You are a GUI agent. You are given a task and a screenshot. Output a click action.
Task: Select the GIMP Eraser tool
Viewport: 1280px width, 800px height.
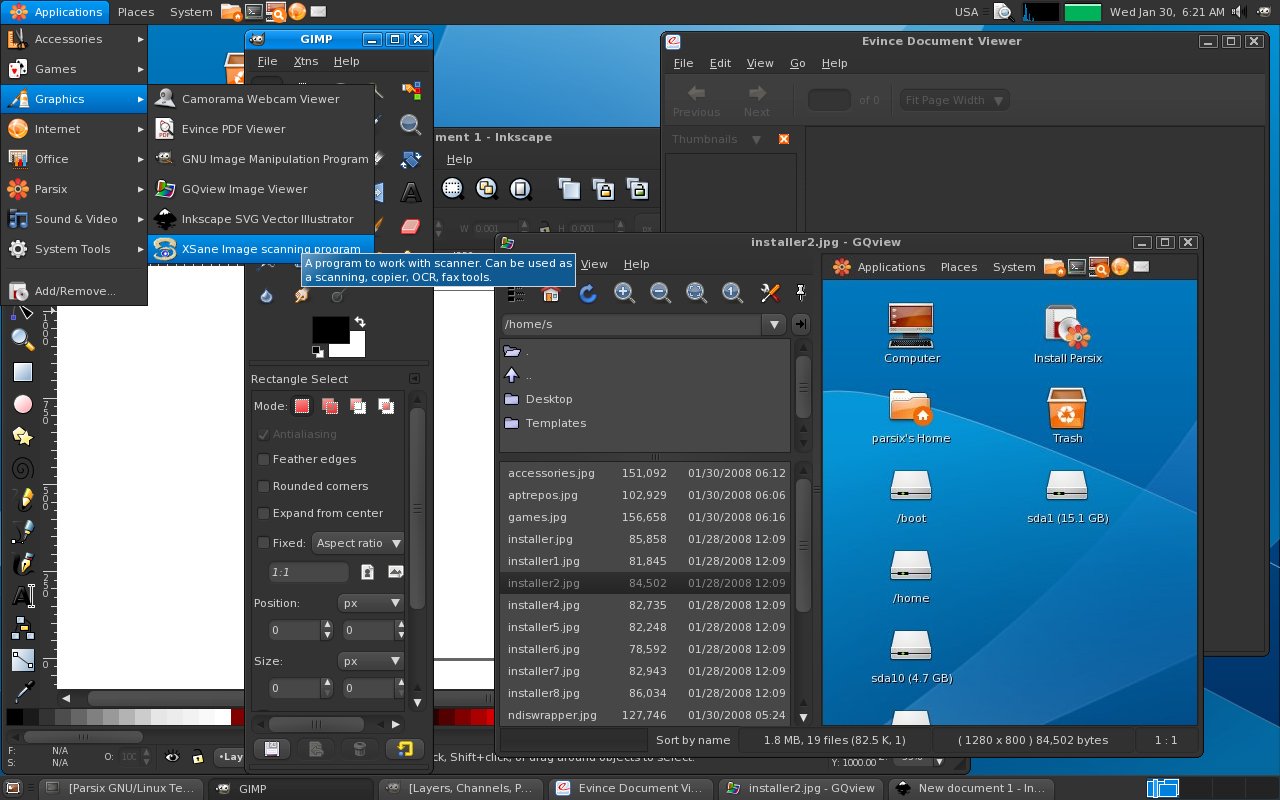(410, 226)
